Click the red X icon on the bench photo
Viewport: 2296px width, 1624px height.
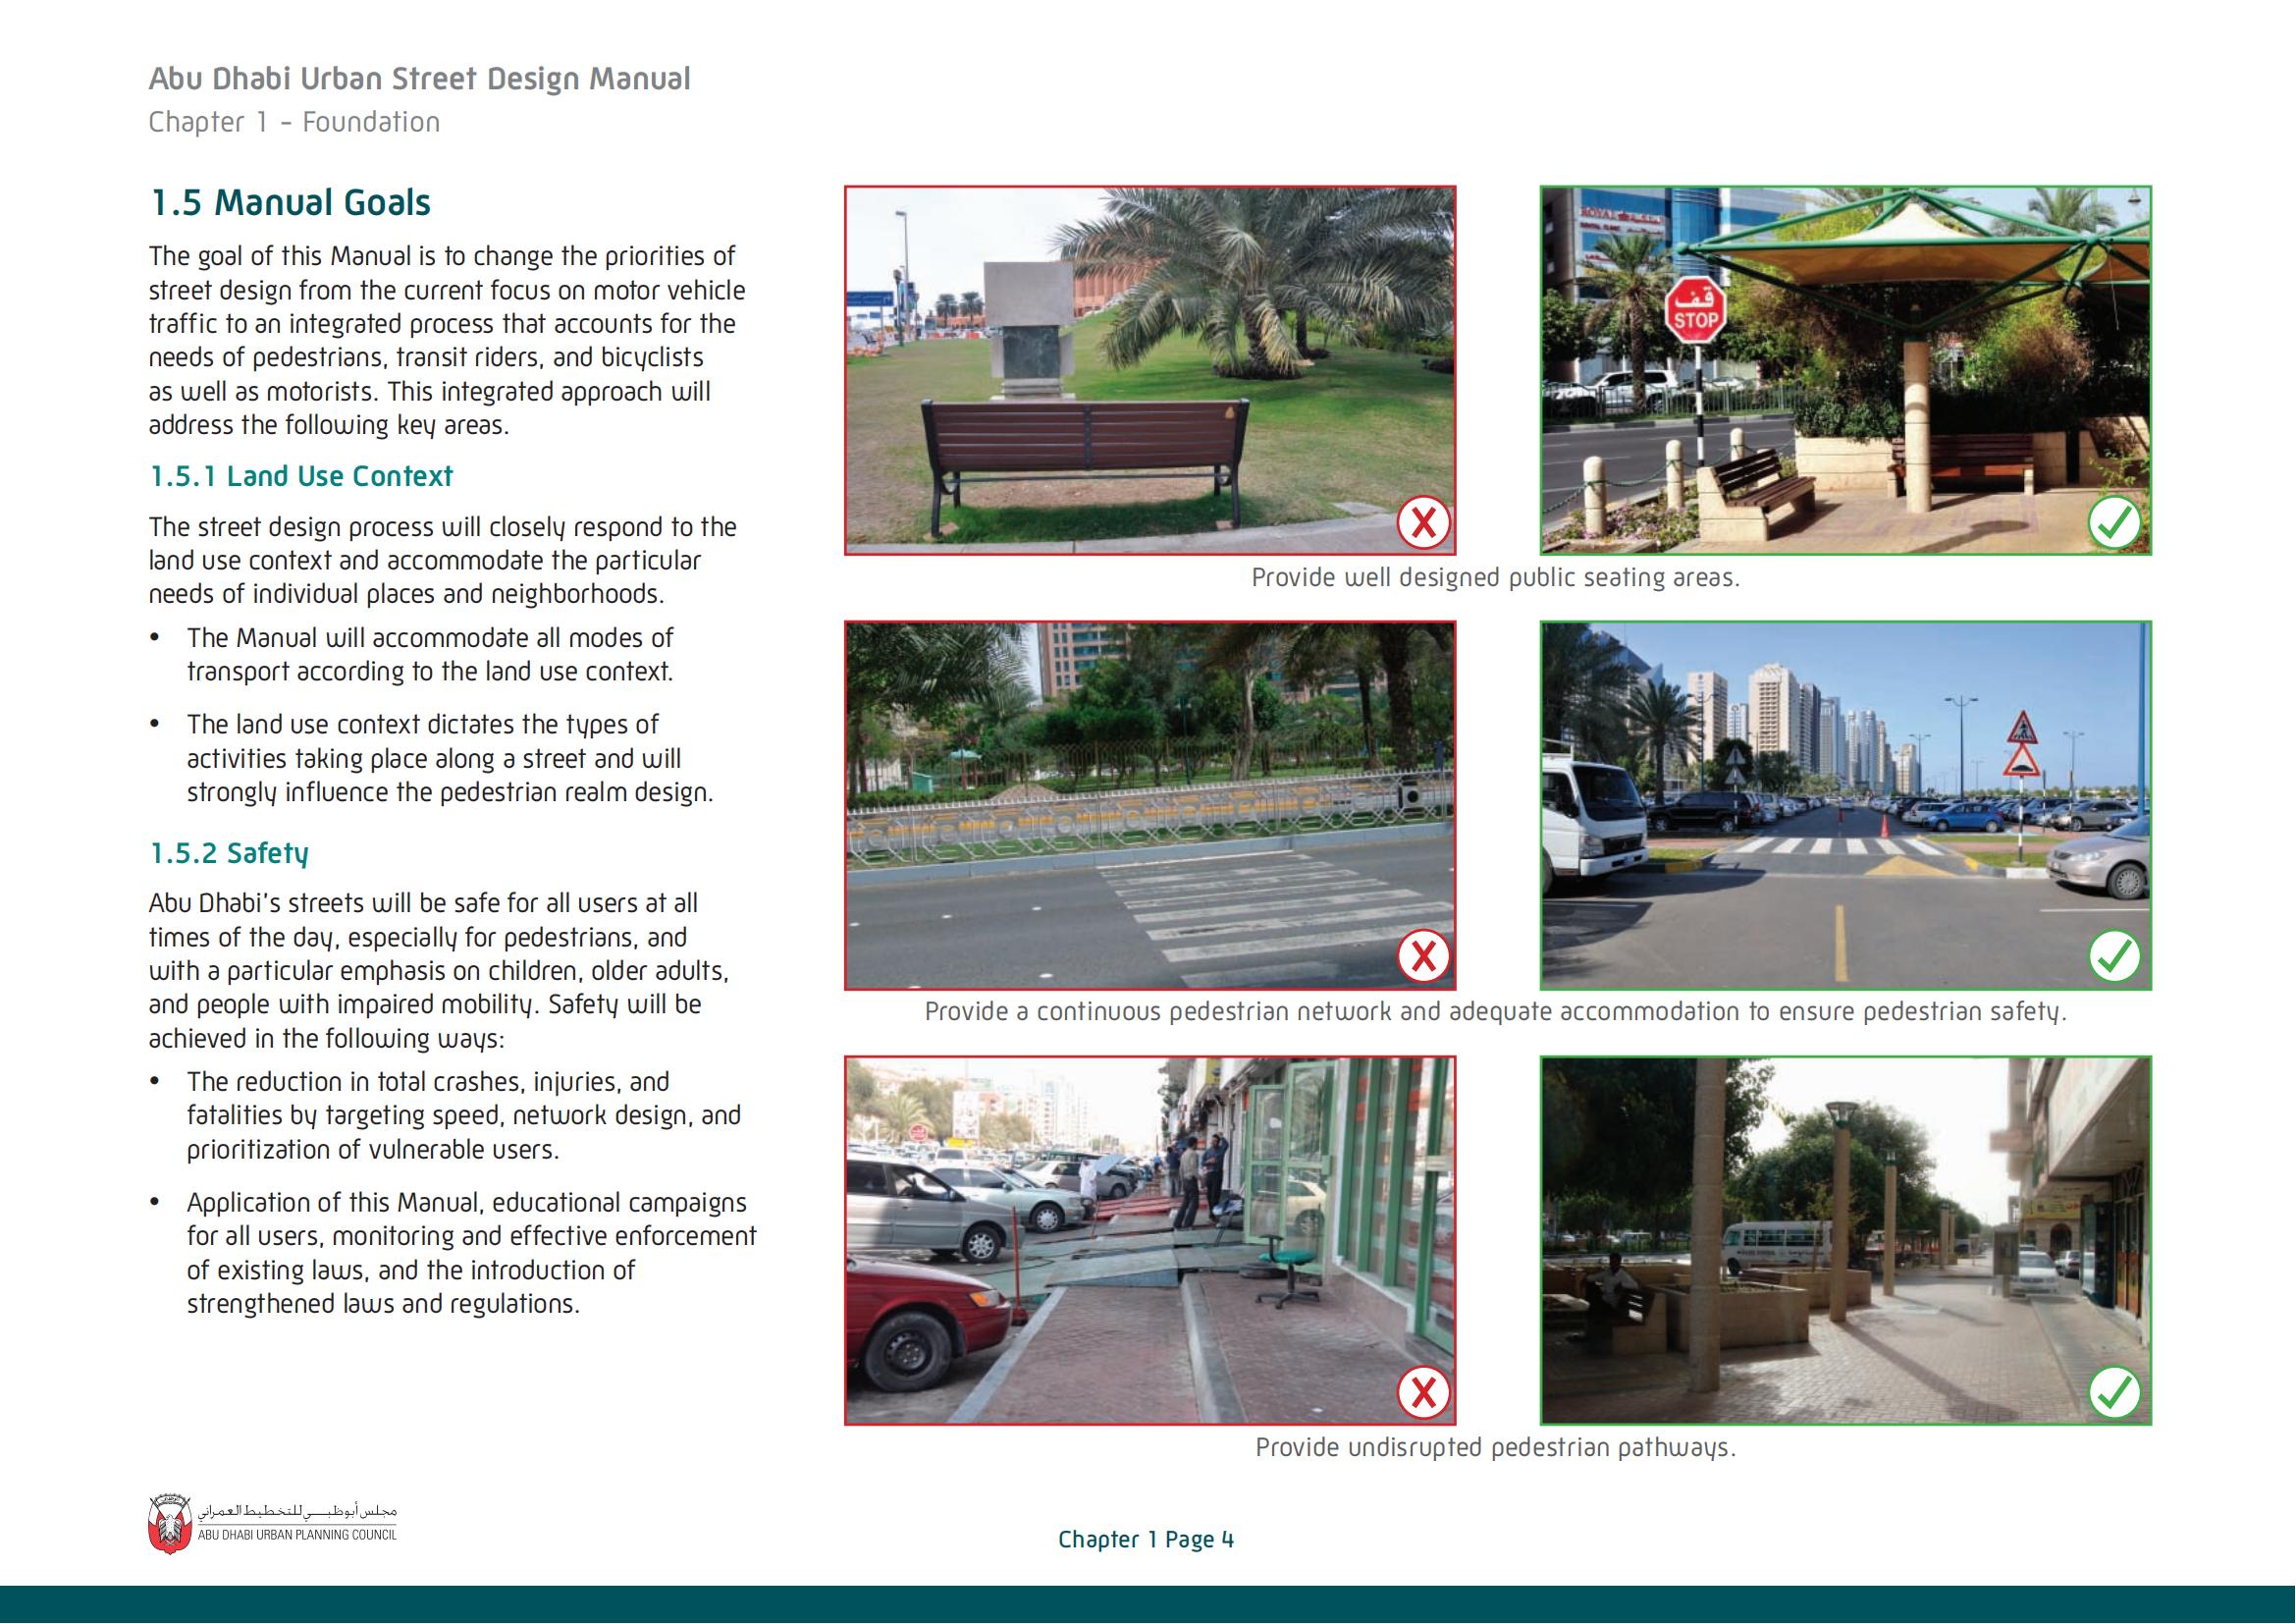point(1423,522)
